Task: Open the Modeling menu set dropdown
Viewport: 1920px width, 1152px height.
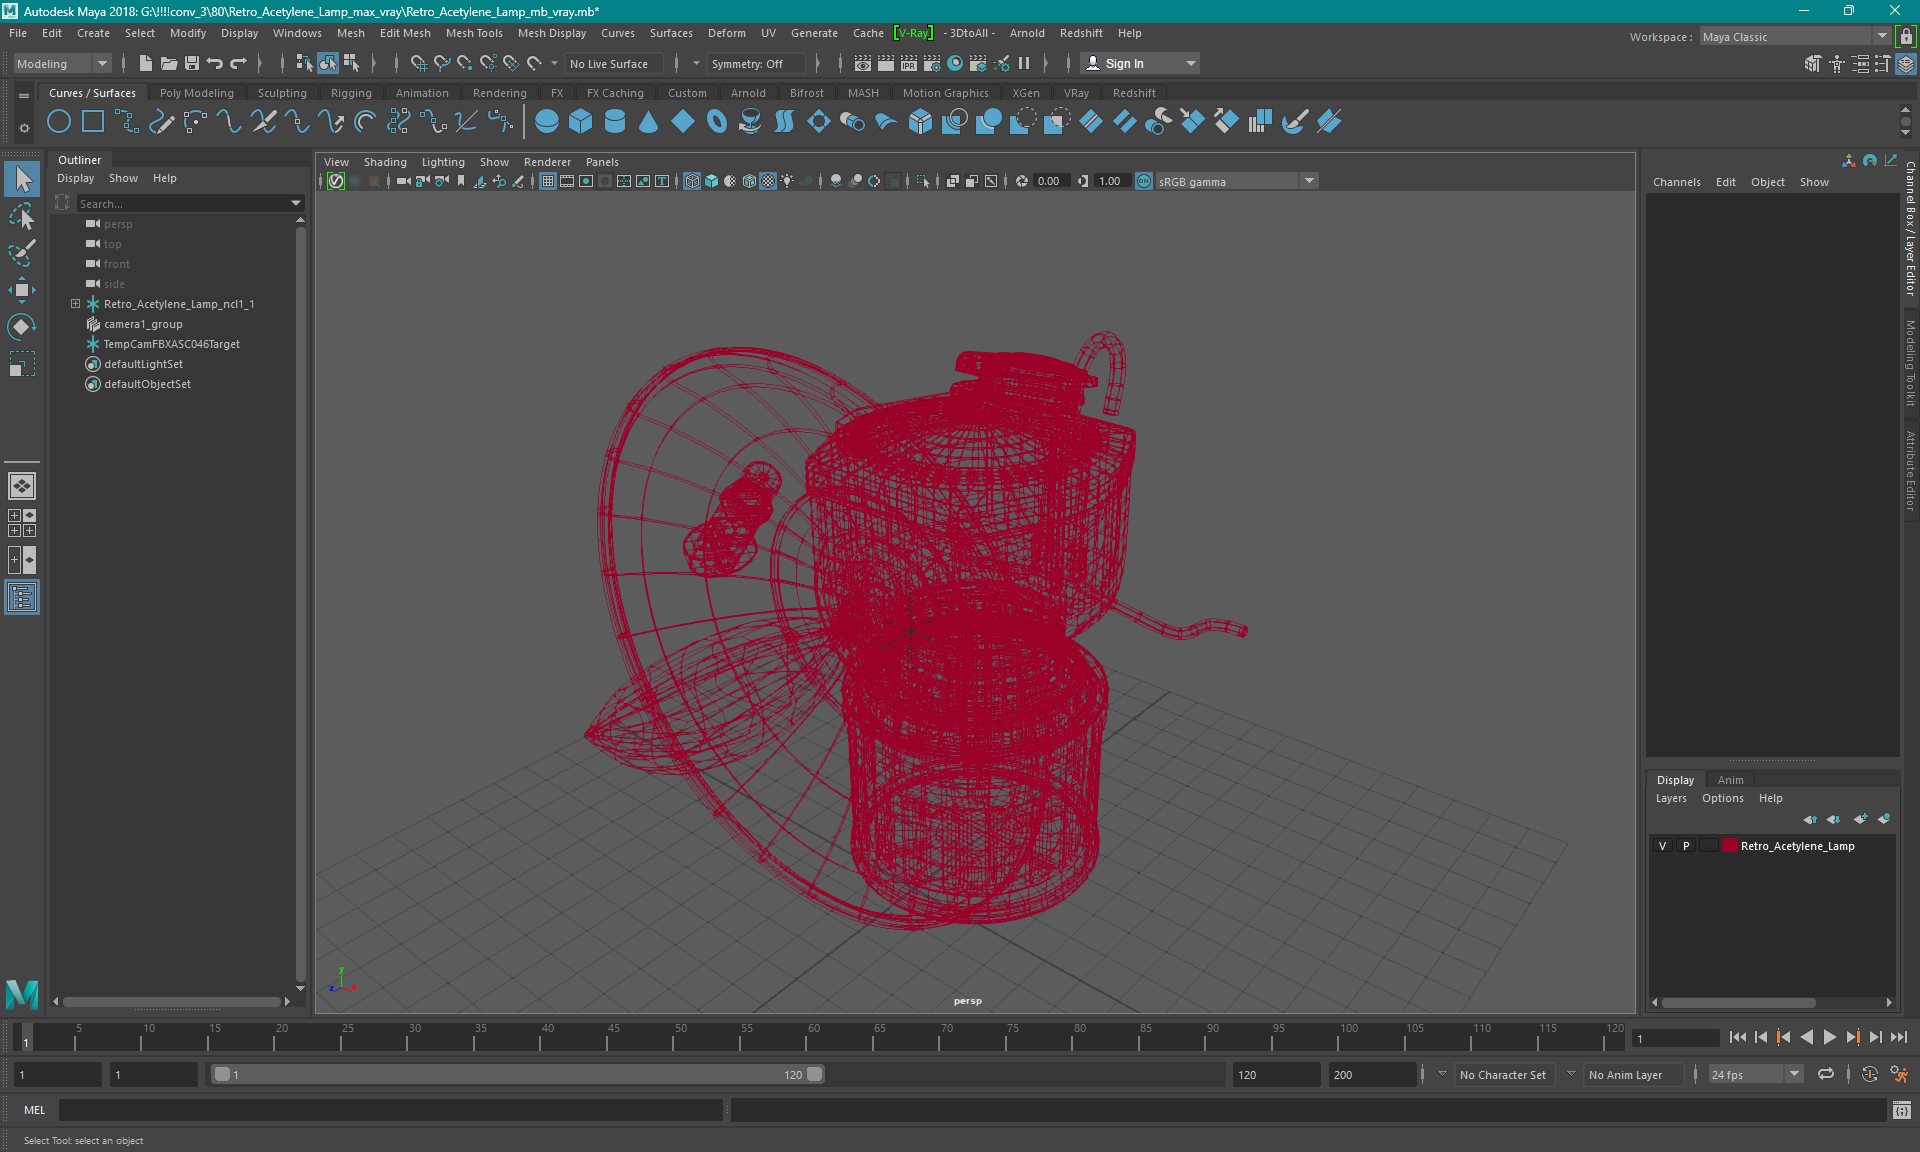Action: tap(62, 64)
